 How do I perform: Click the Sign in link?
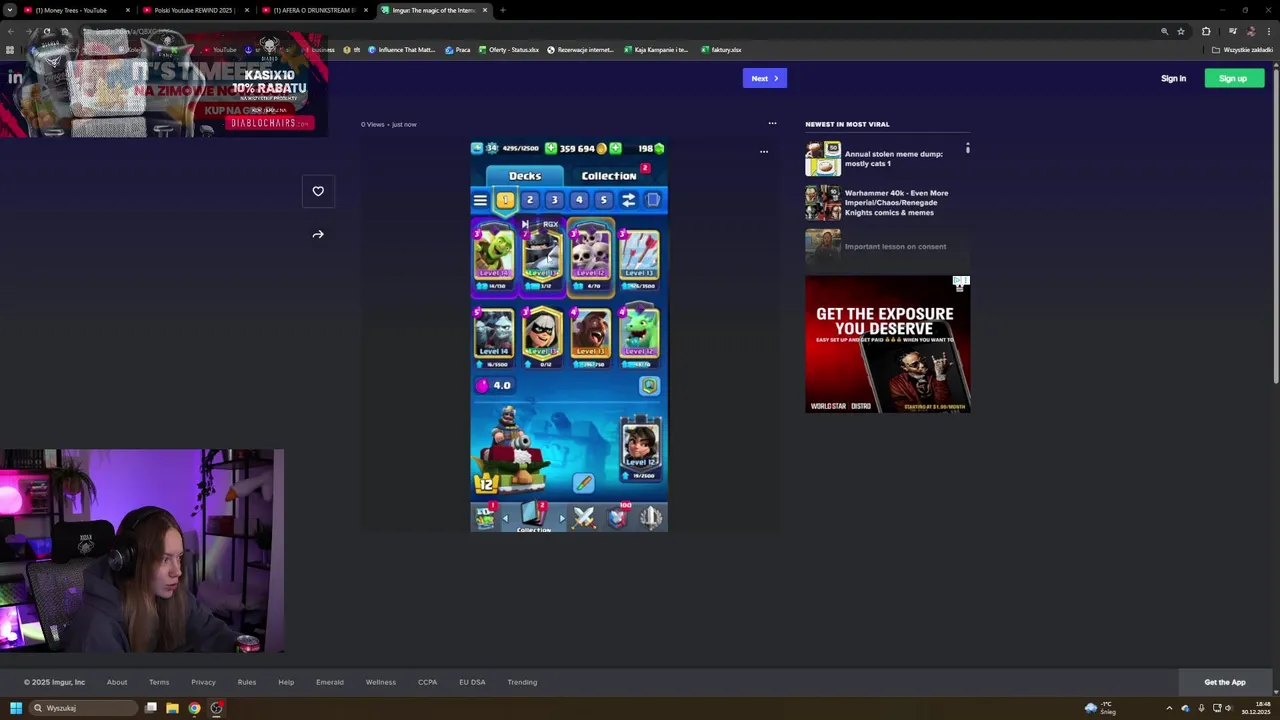click(x=1173, y=78)
